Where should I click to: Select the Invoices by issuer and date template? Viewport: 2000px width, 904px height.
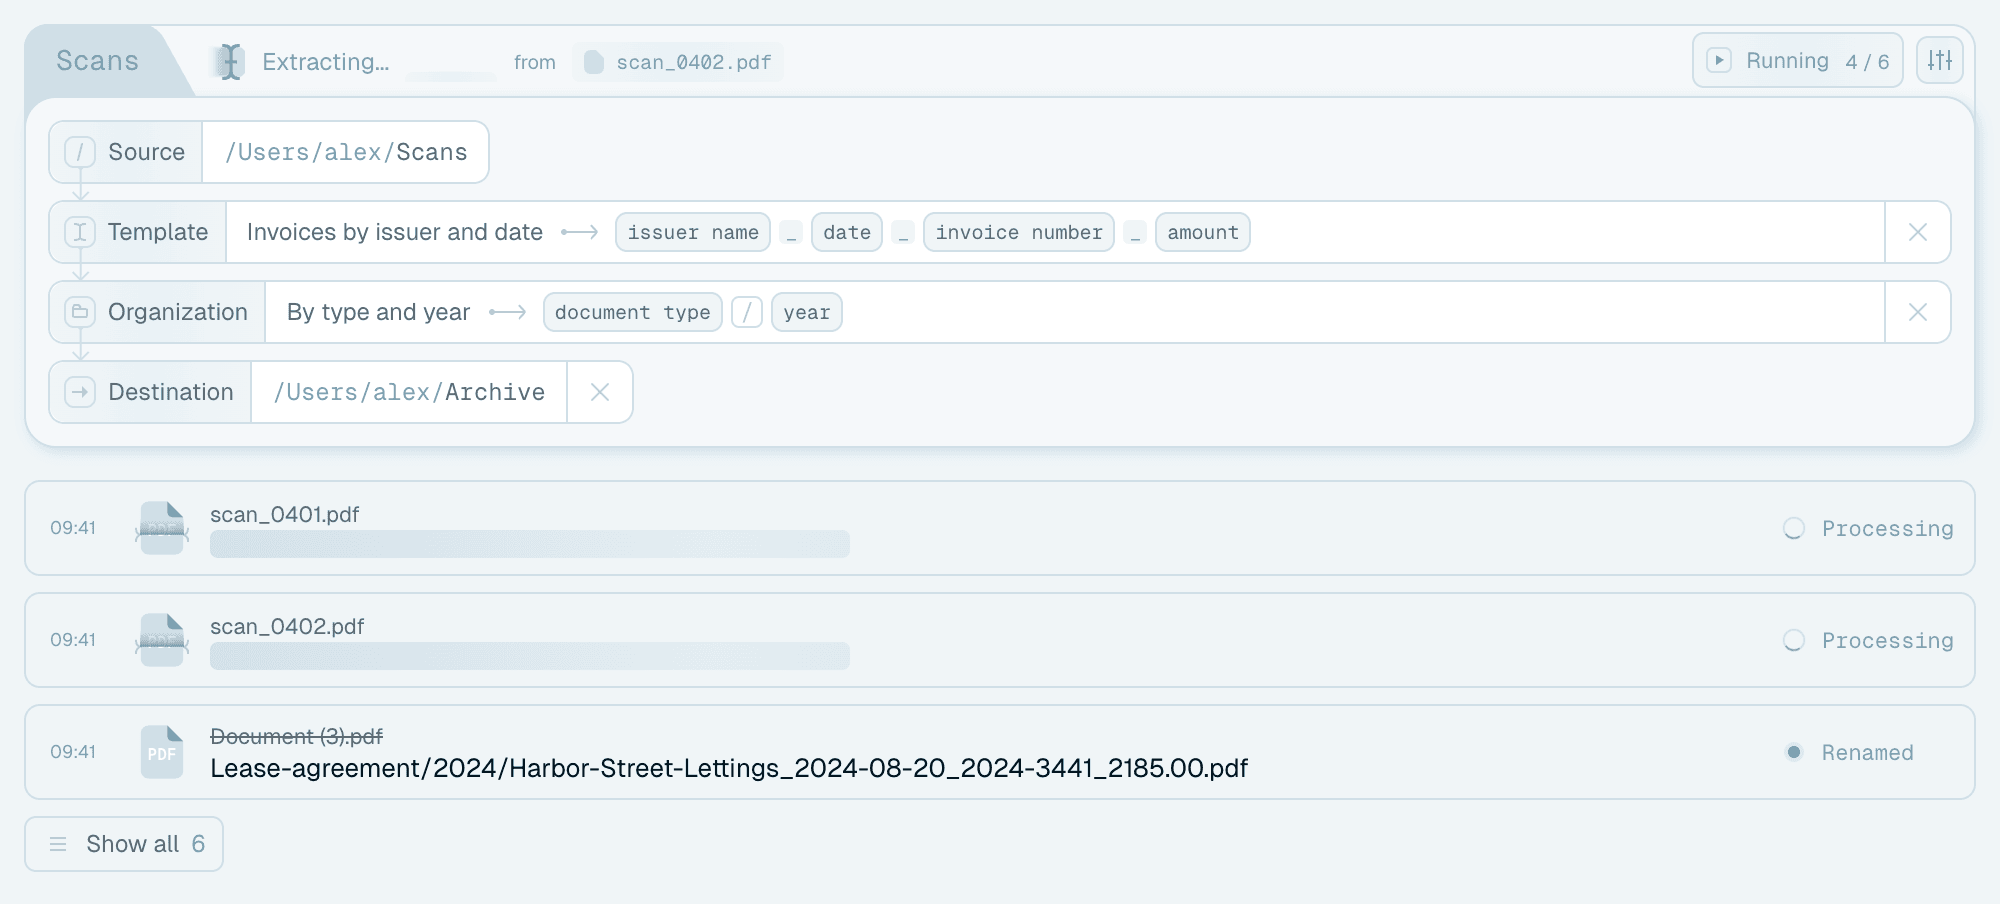pos(395,232)
